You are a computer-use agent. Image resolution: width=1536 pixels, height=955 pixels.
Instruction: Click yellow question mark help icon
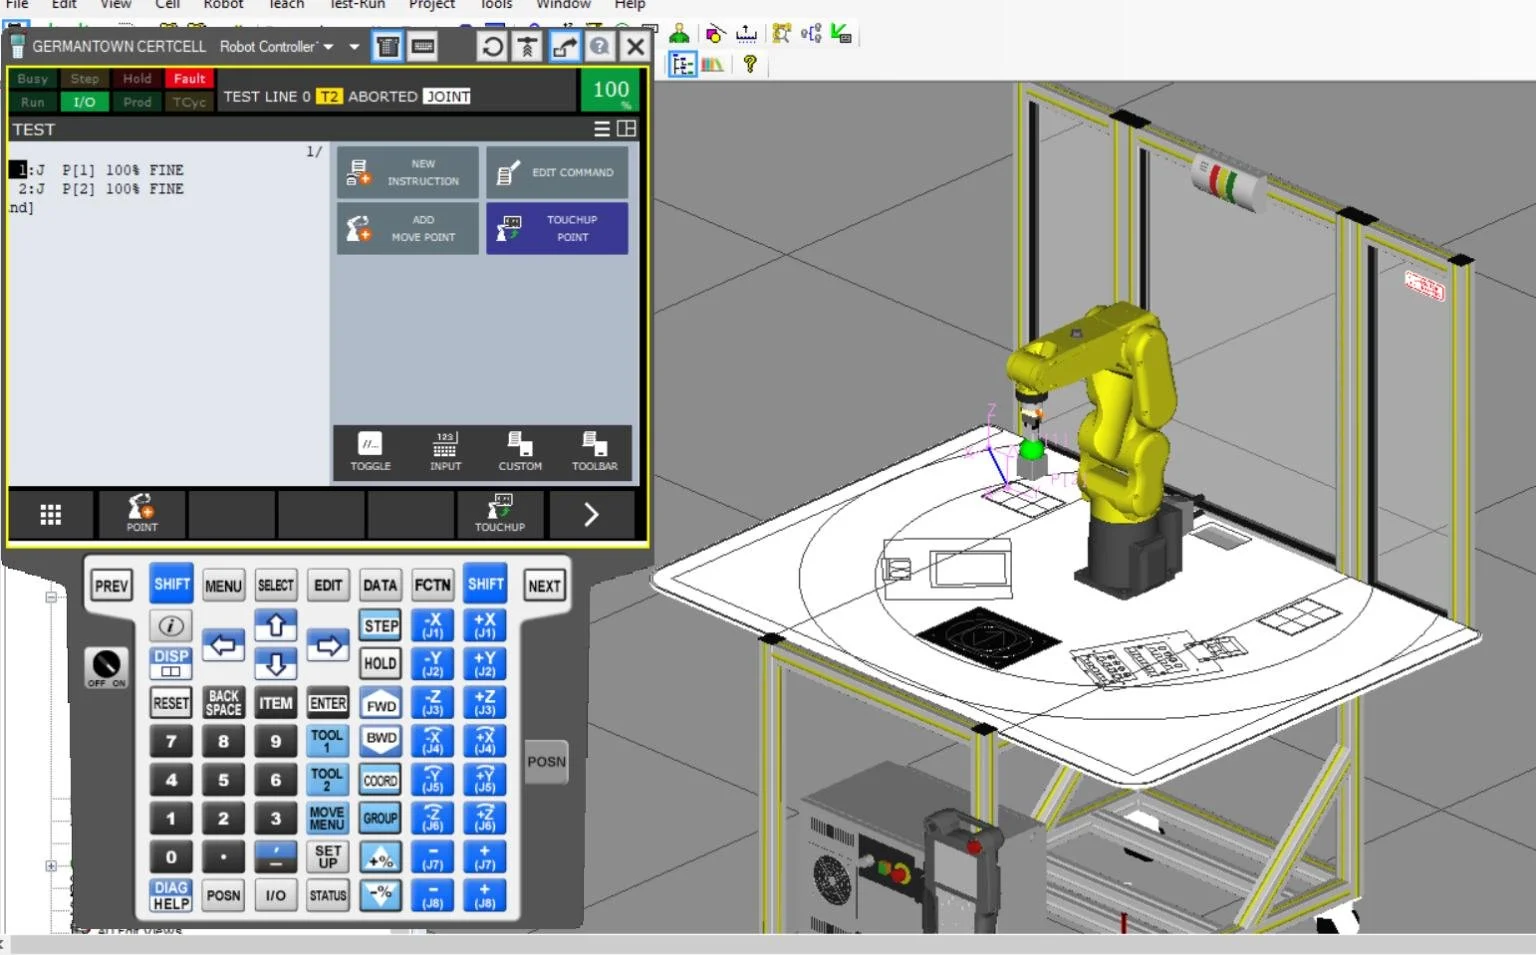(750, 64)
